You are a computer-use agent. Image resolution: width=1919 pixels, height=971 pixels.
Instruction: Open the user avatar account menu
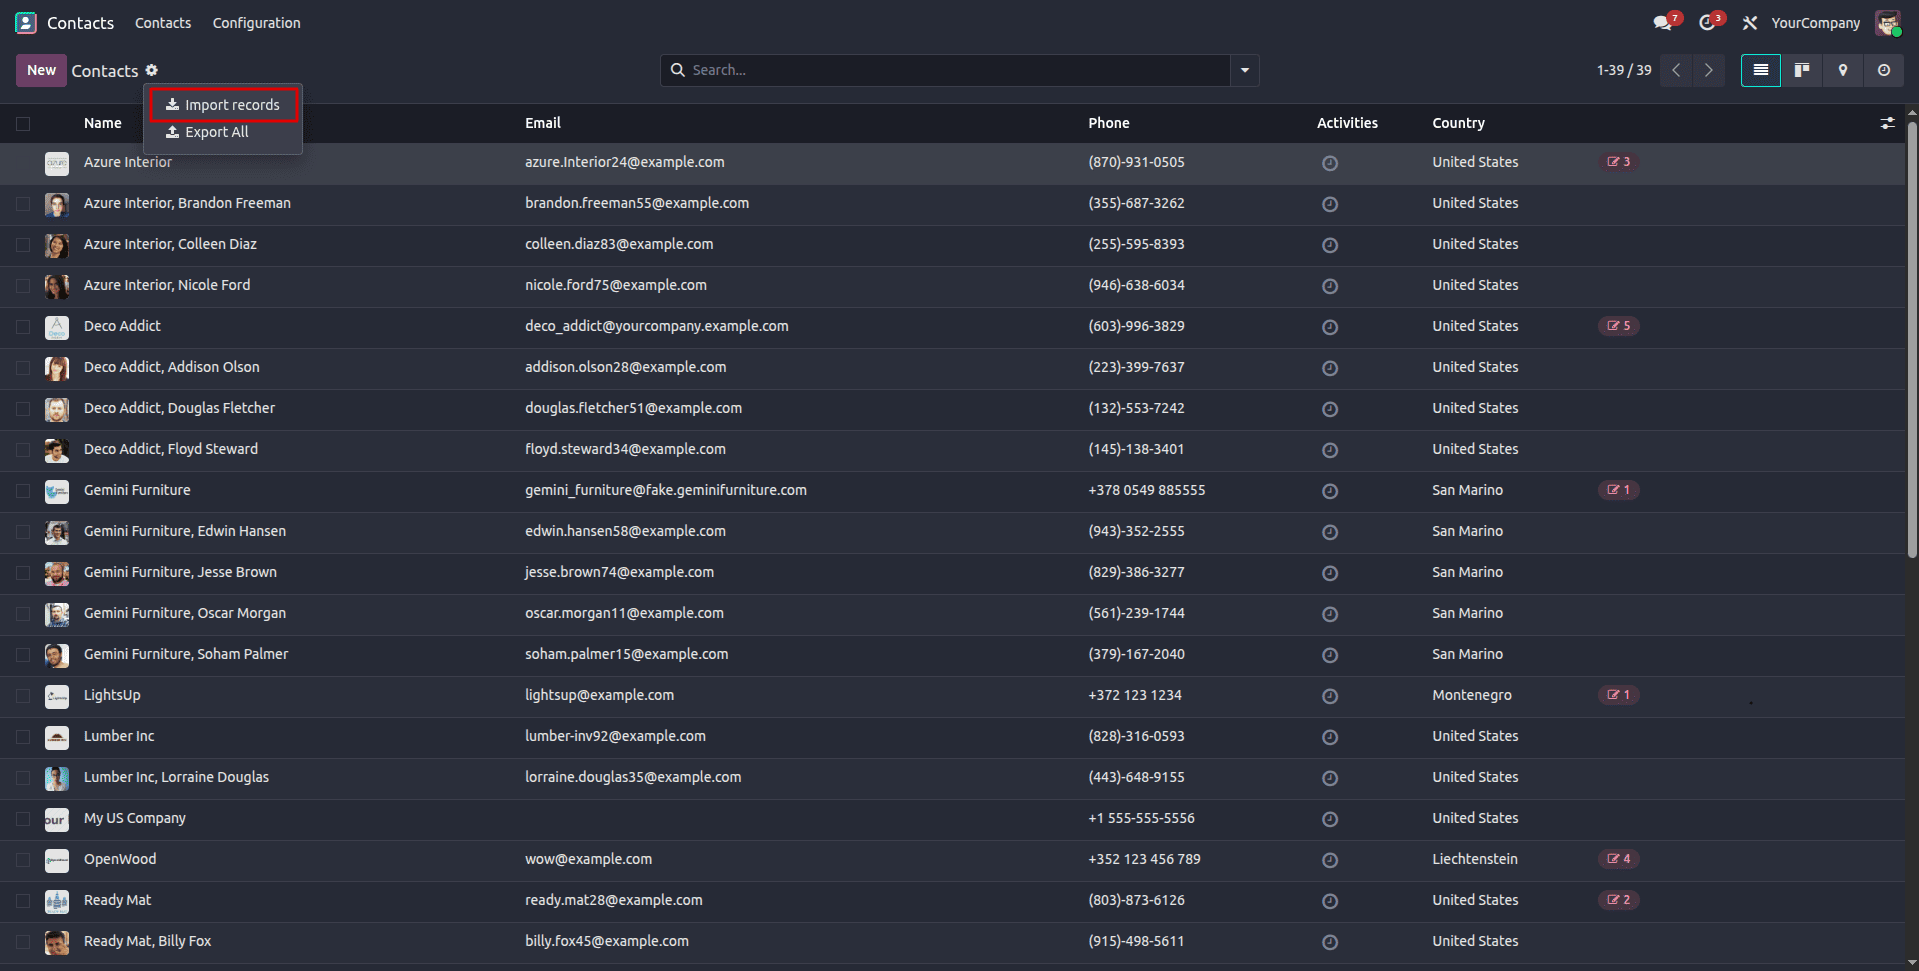coord(1888,22)
